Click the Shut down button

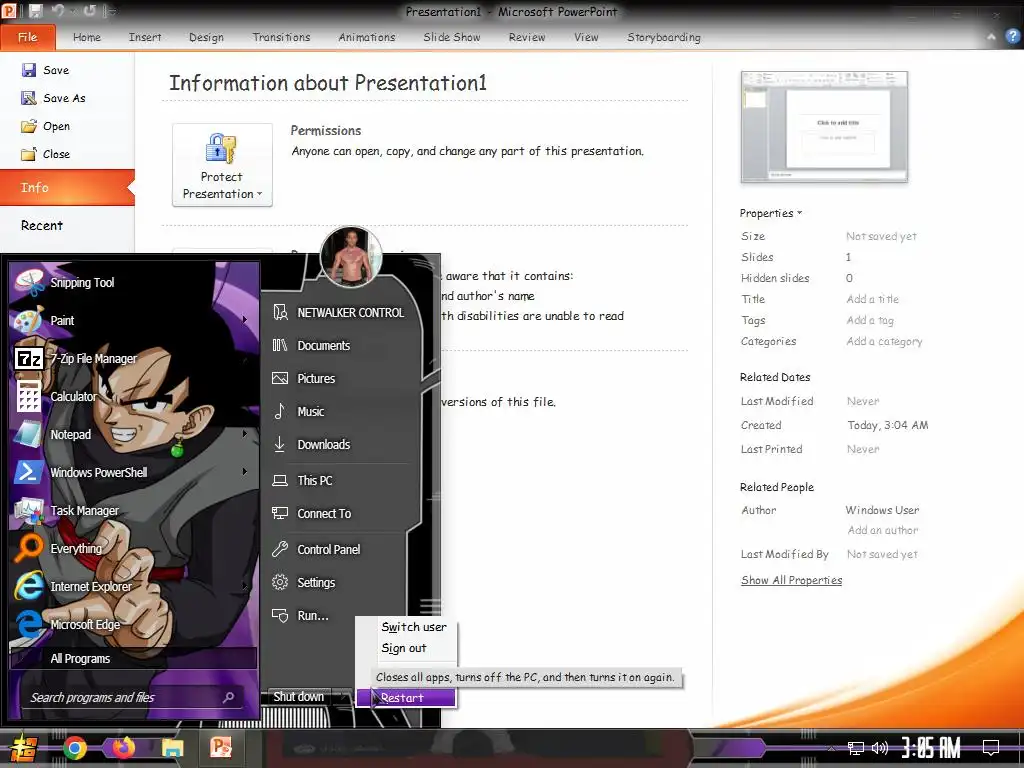(298, 697)
